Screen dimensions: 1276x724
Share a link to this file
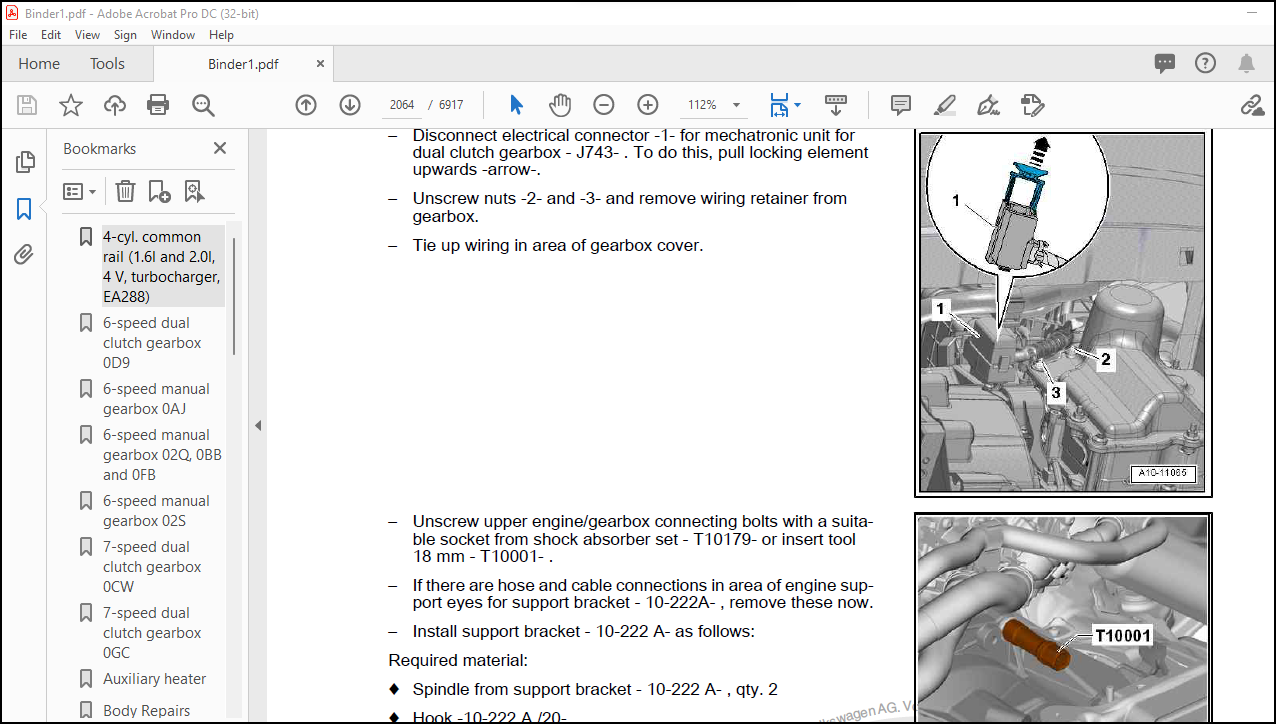[1251, 105]
